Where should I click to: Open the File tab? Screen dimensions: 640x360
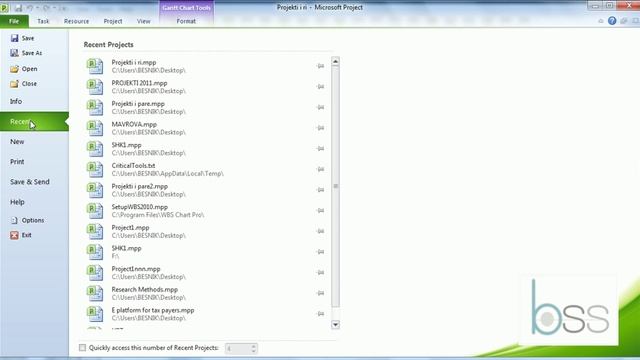pos(14,21)
